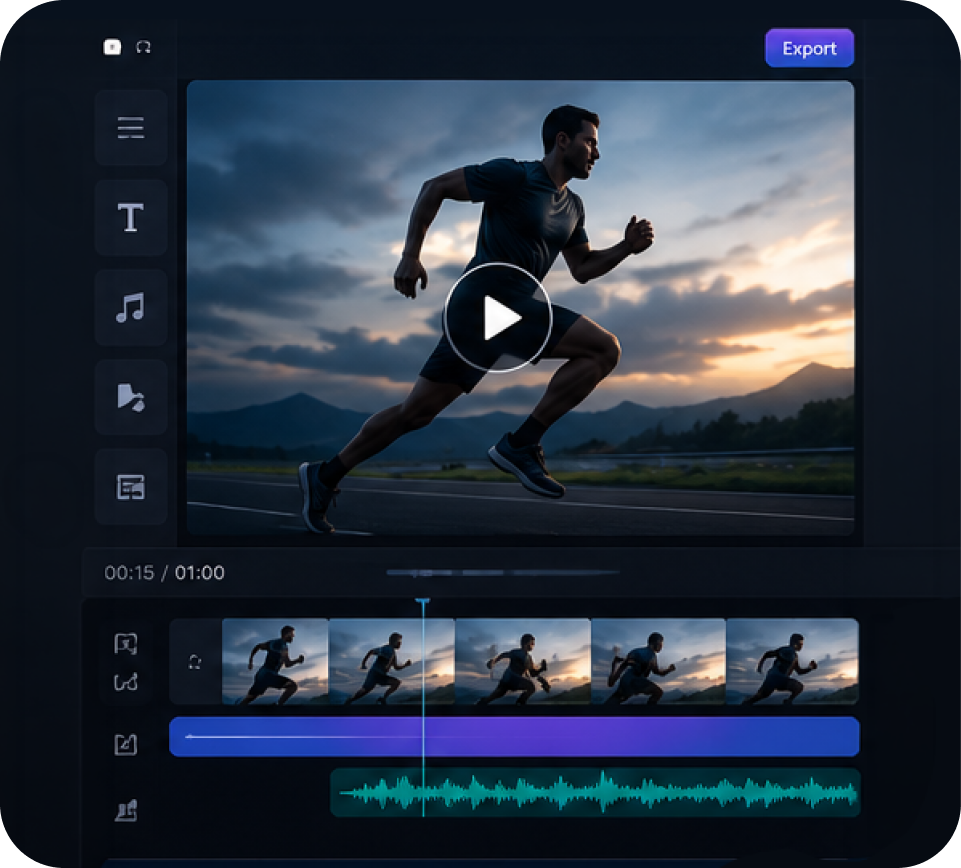Select the third runner clip thumbnail

[x=523, y=661]
